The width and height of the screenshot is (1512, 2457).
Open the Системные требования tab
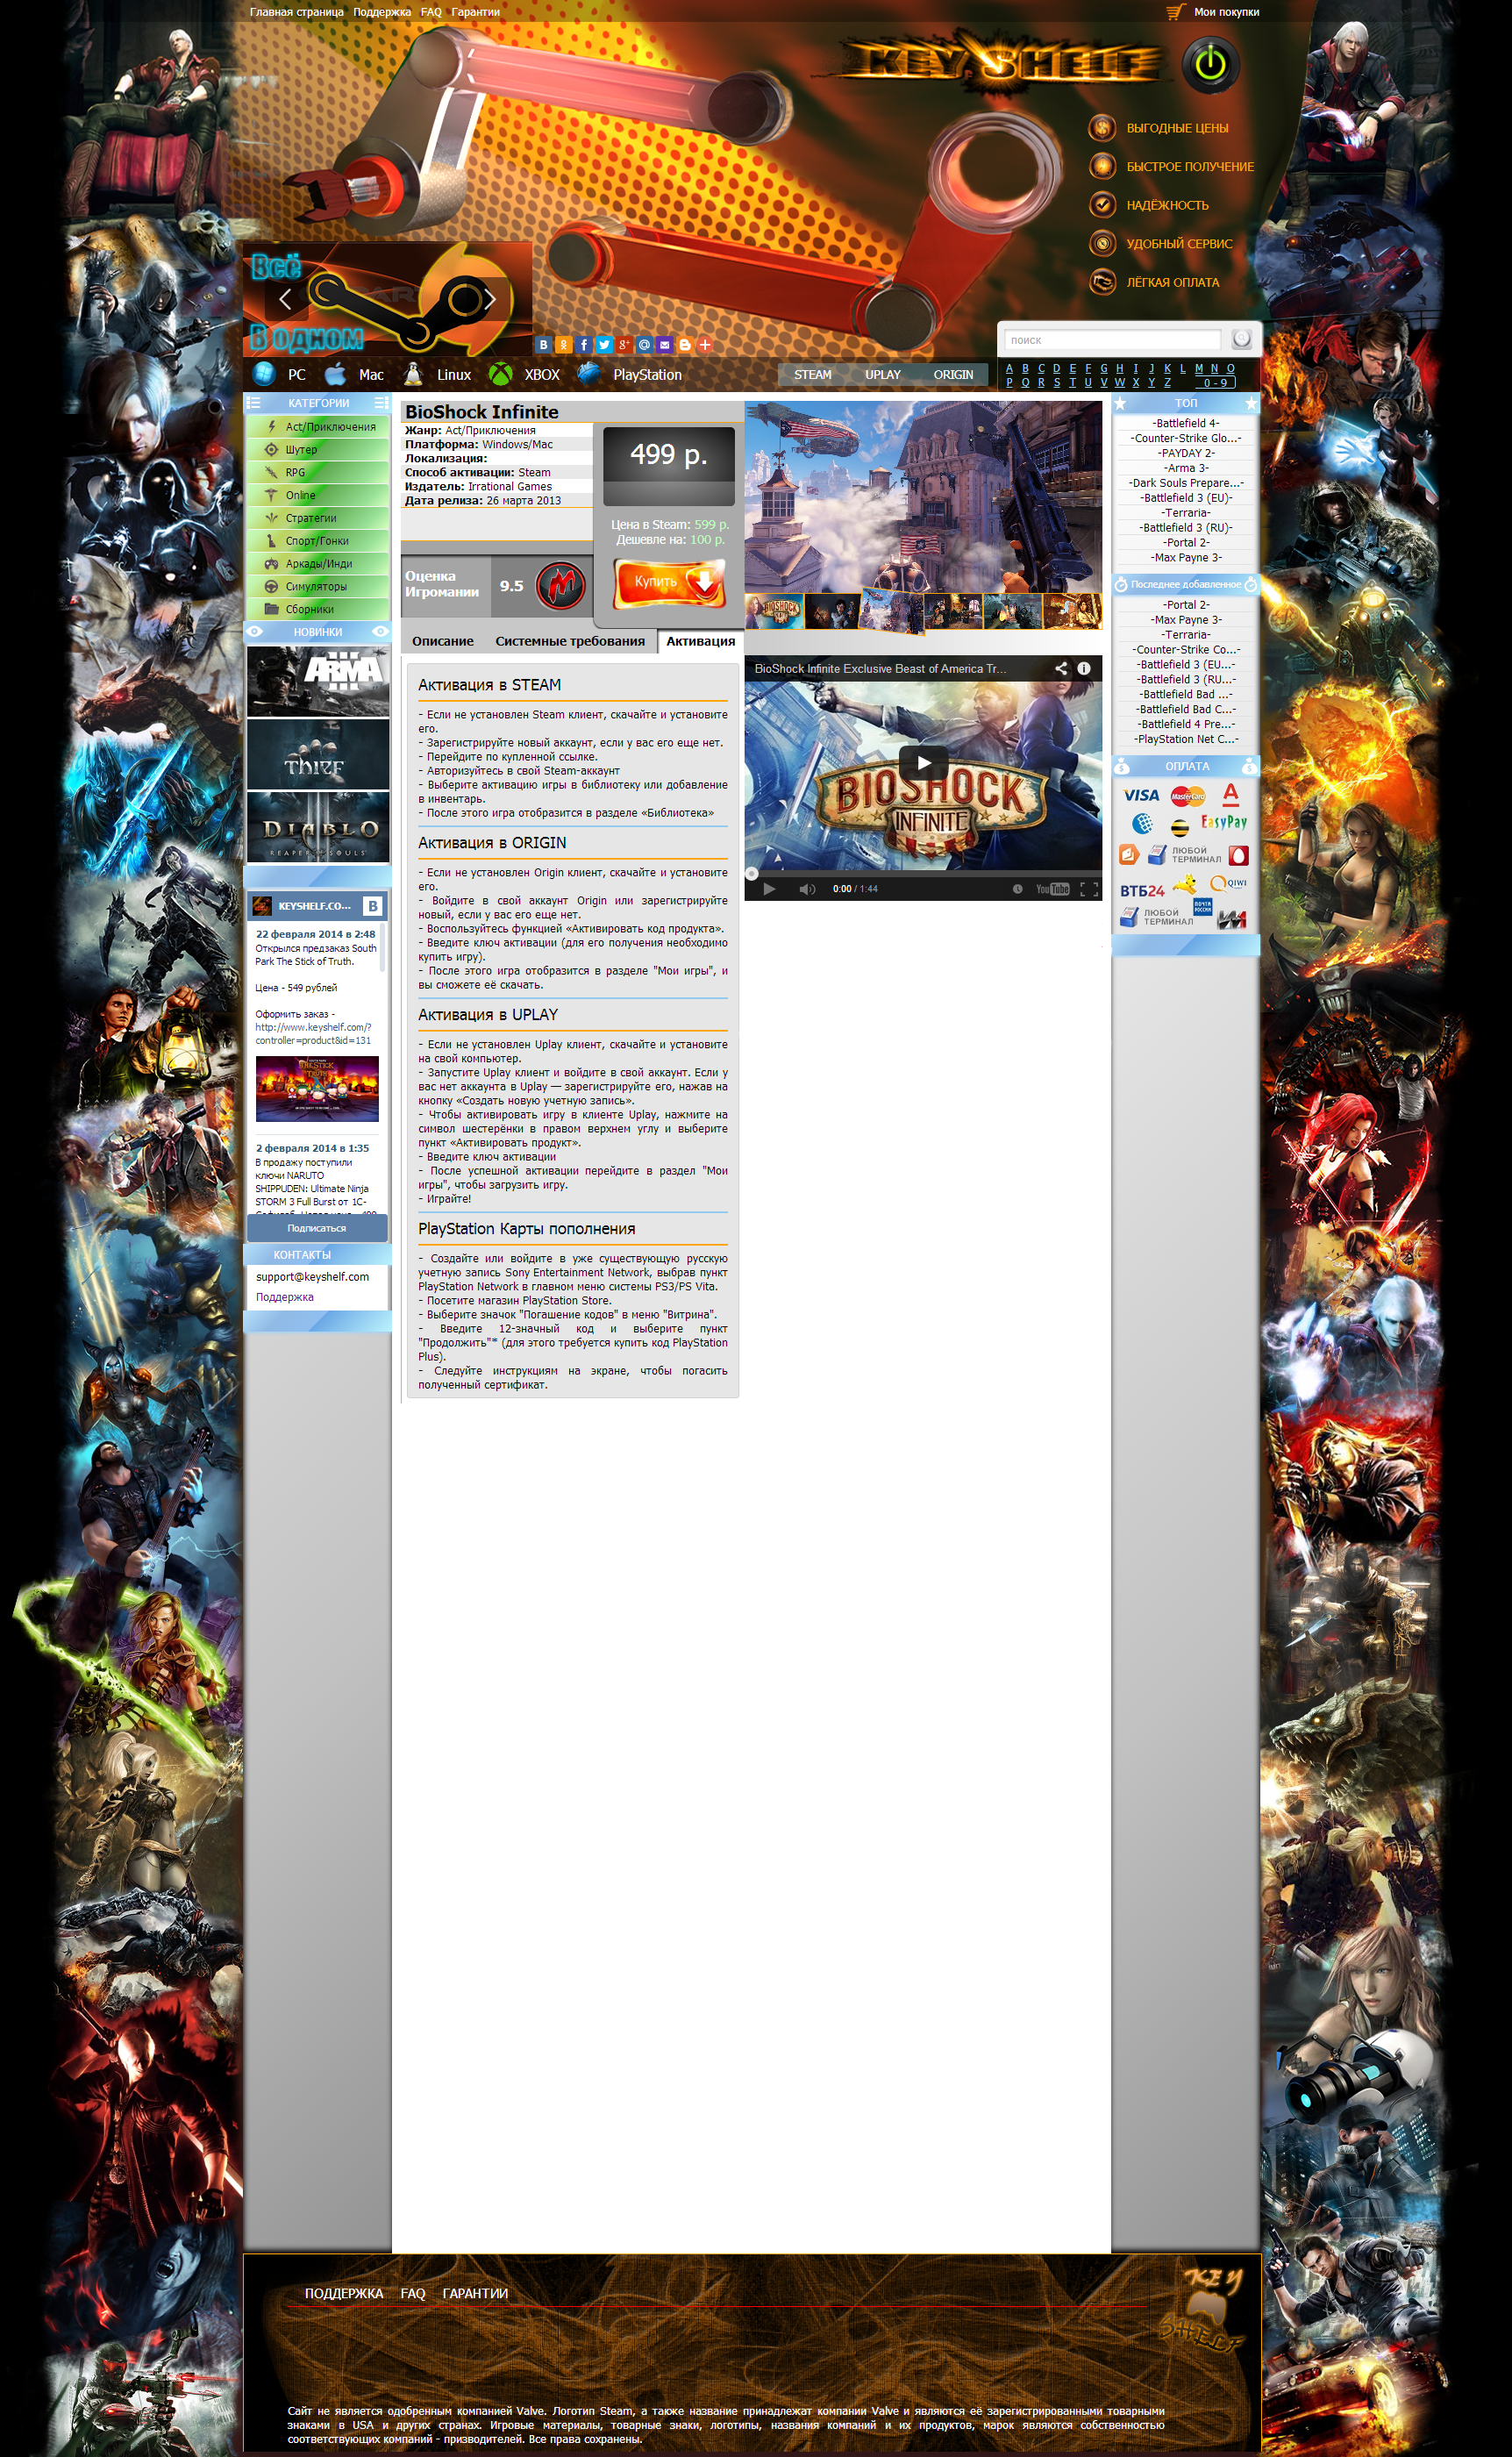pos(570,641)
